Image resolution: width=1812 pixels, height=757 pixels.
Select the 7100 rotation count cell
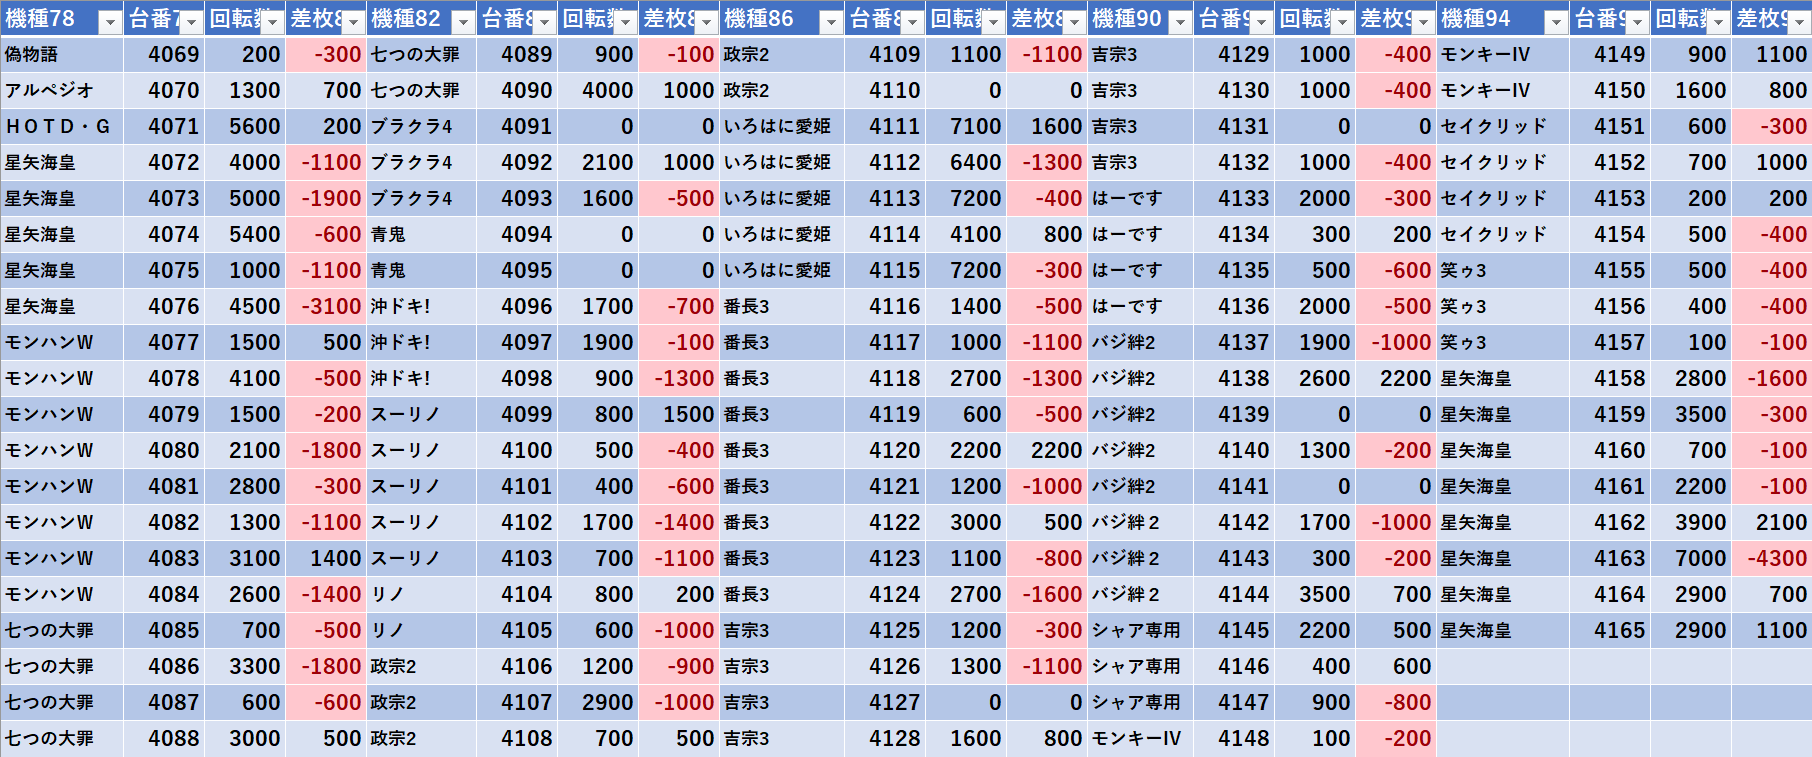(966, 126)
